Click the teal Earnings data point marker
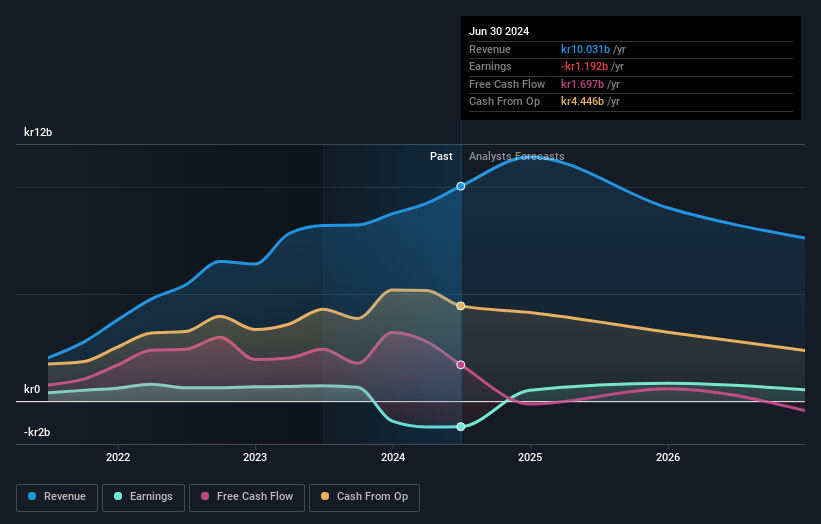Image resolution: width=821 pixels, height=524 pixels. (x=461, y=427)
